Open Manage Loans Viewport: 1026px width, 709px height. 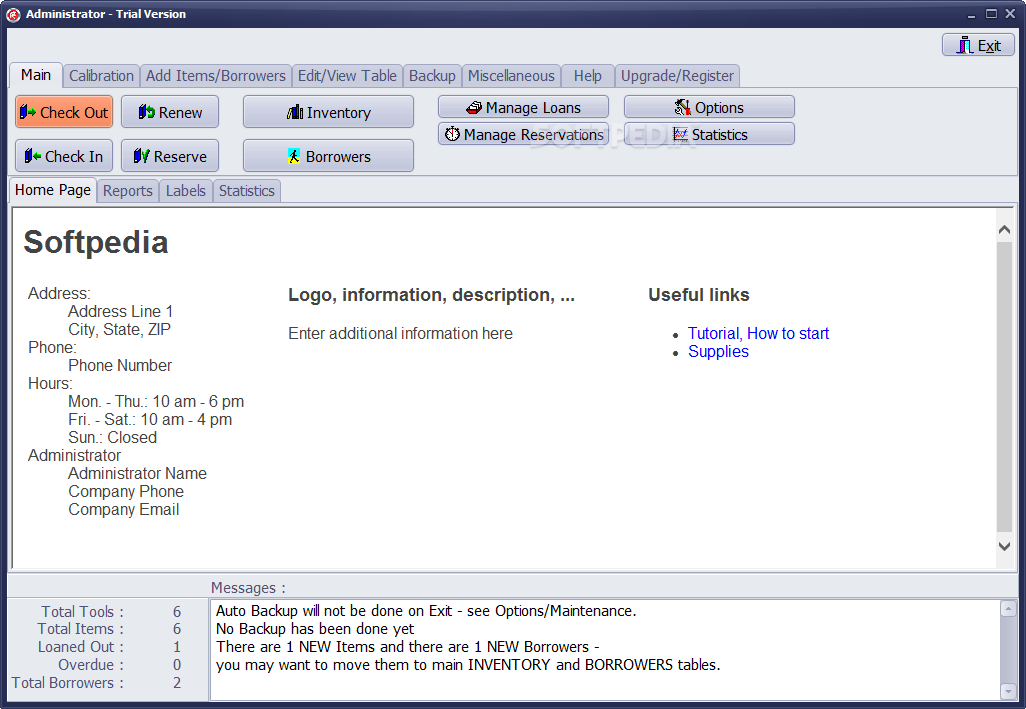[x=523, y=107]
